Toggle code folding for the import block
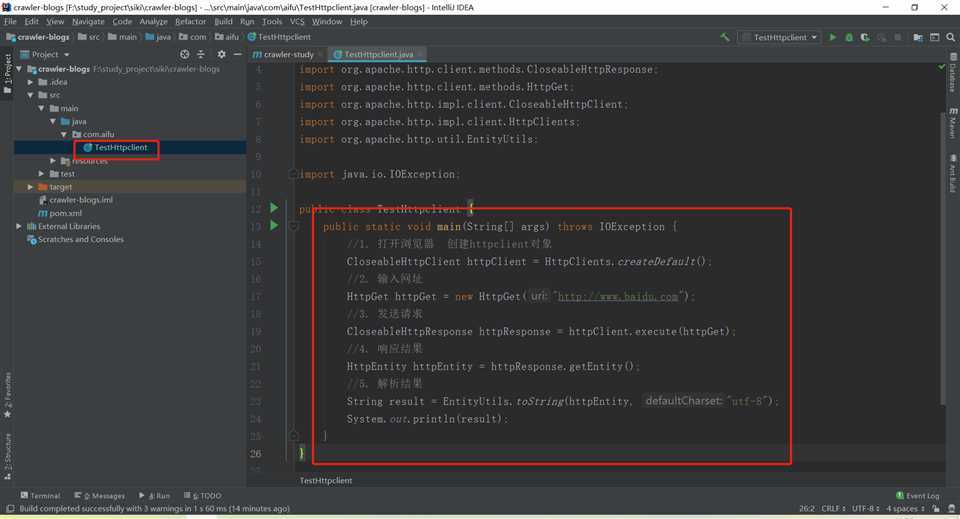Screen dimensions: 960x519 (x=293, y=174)
